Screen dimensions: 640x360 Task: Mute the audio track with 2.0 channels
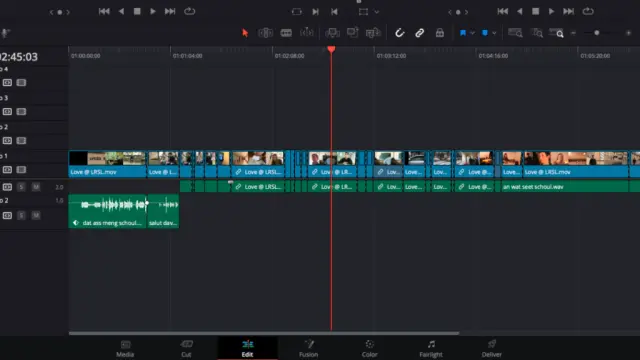[36, 187]
